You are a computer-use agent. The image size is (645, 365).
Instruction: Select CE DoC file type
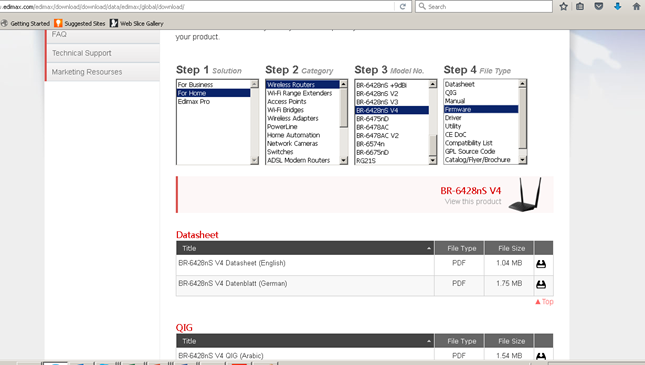(x=481, y=135)
